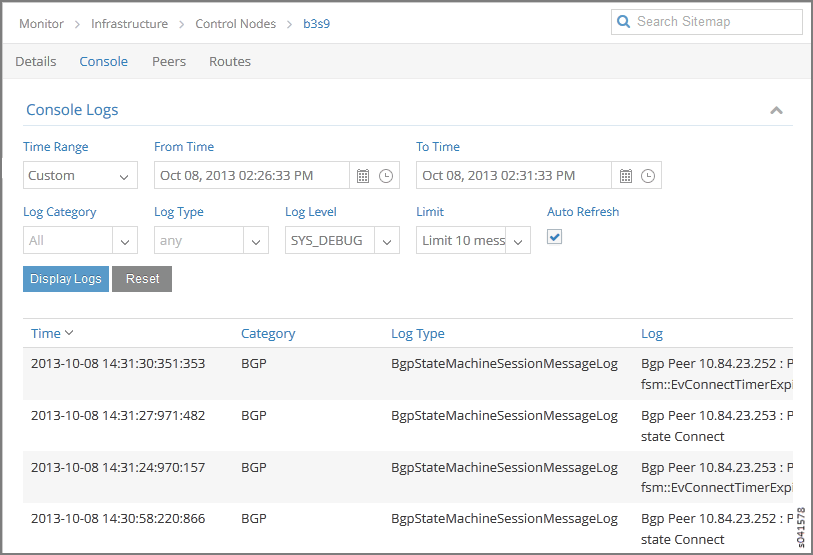Open the Routes tab

pyautogui.click(x=230, y=62)
